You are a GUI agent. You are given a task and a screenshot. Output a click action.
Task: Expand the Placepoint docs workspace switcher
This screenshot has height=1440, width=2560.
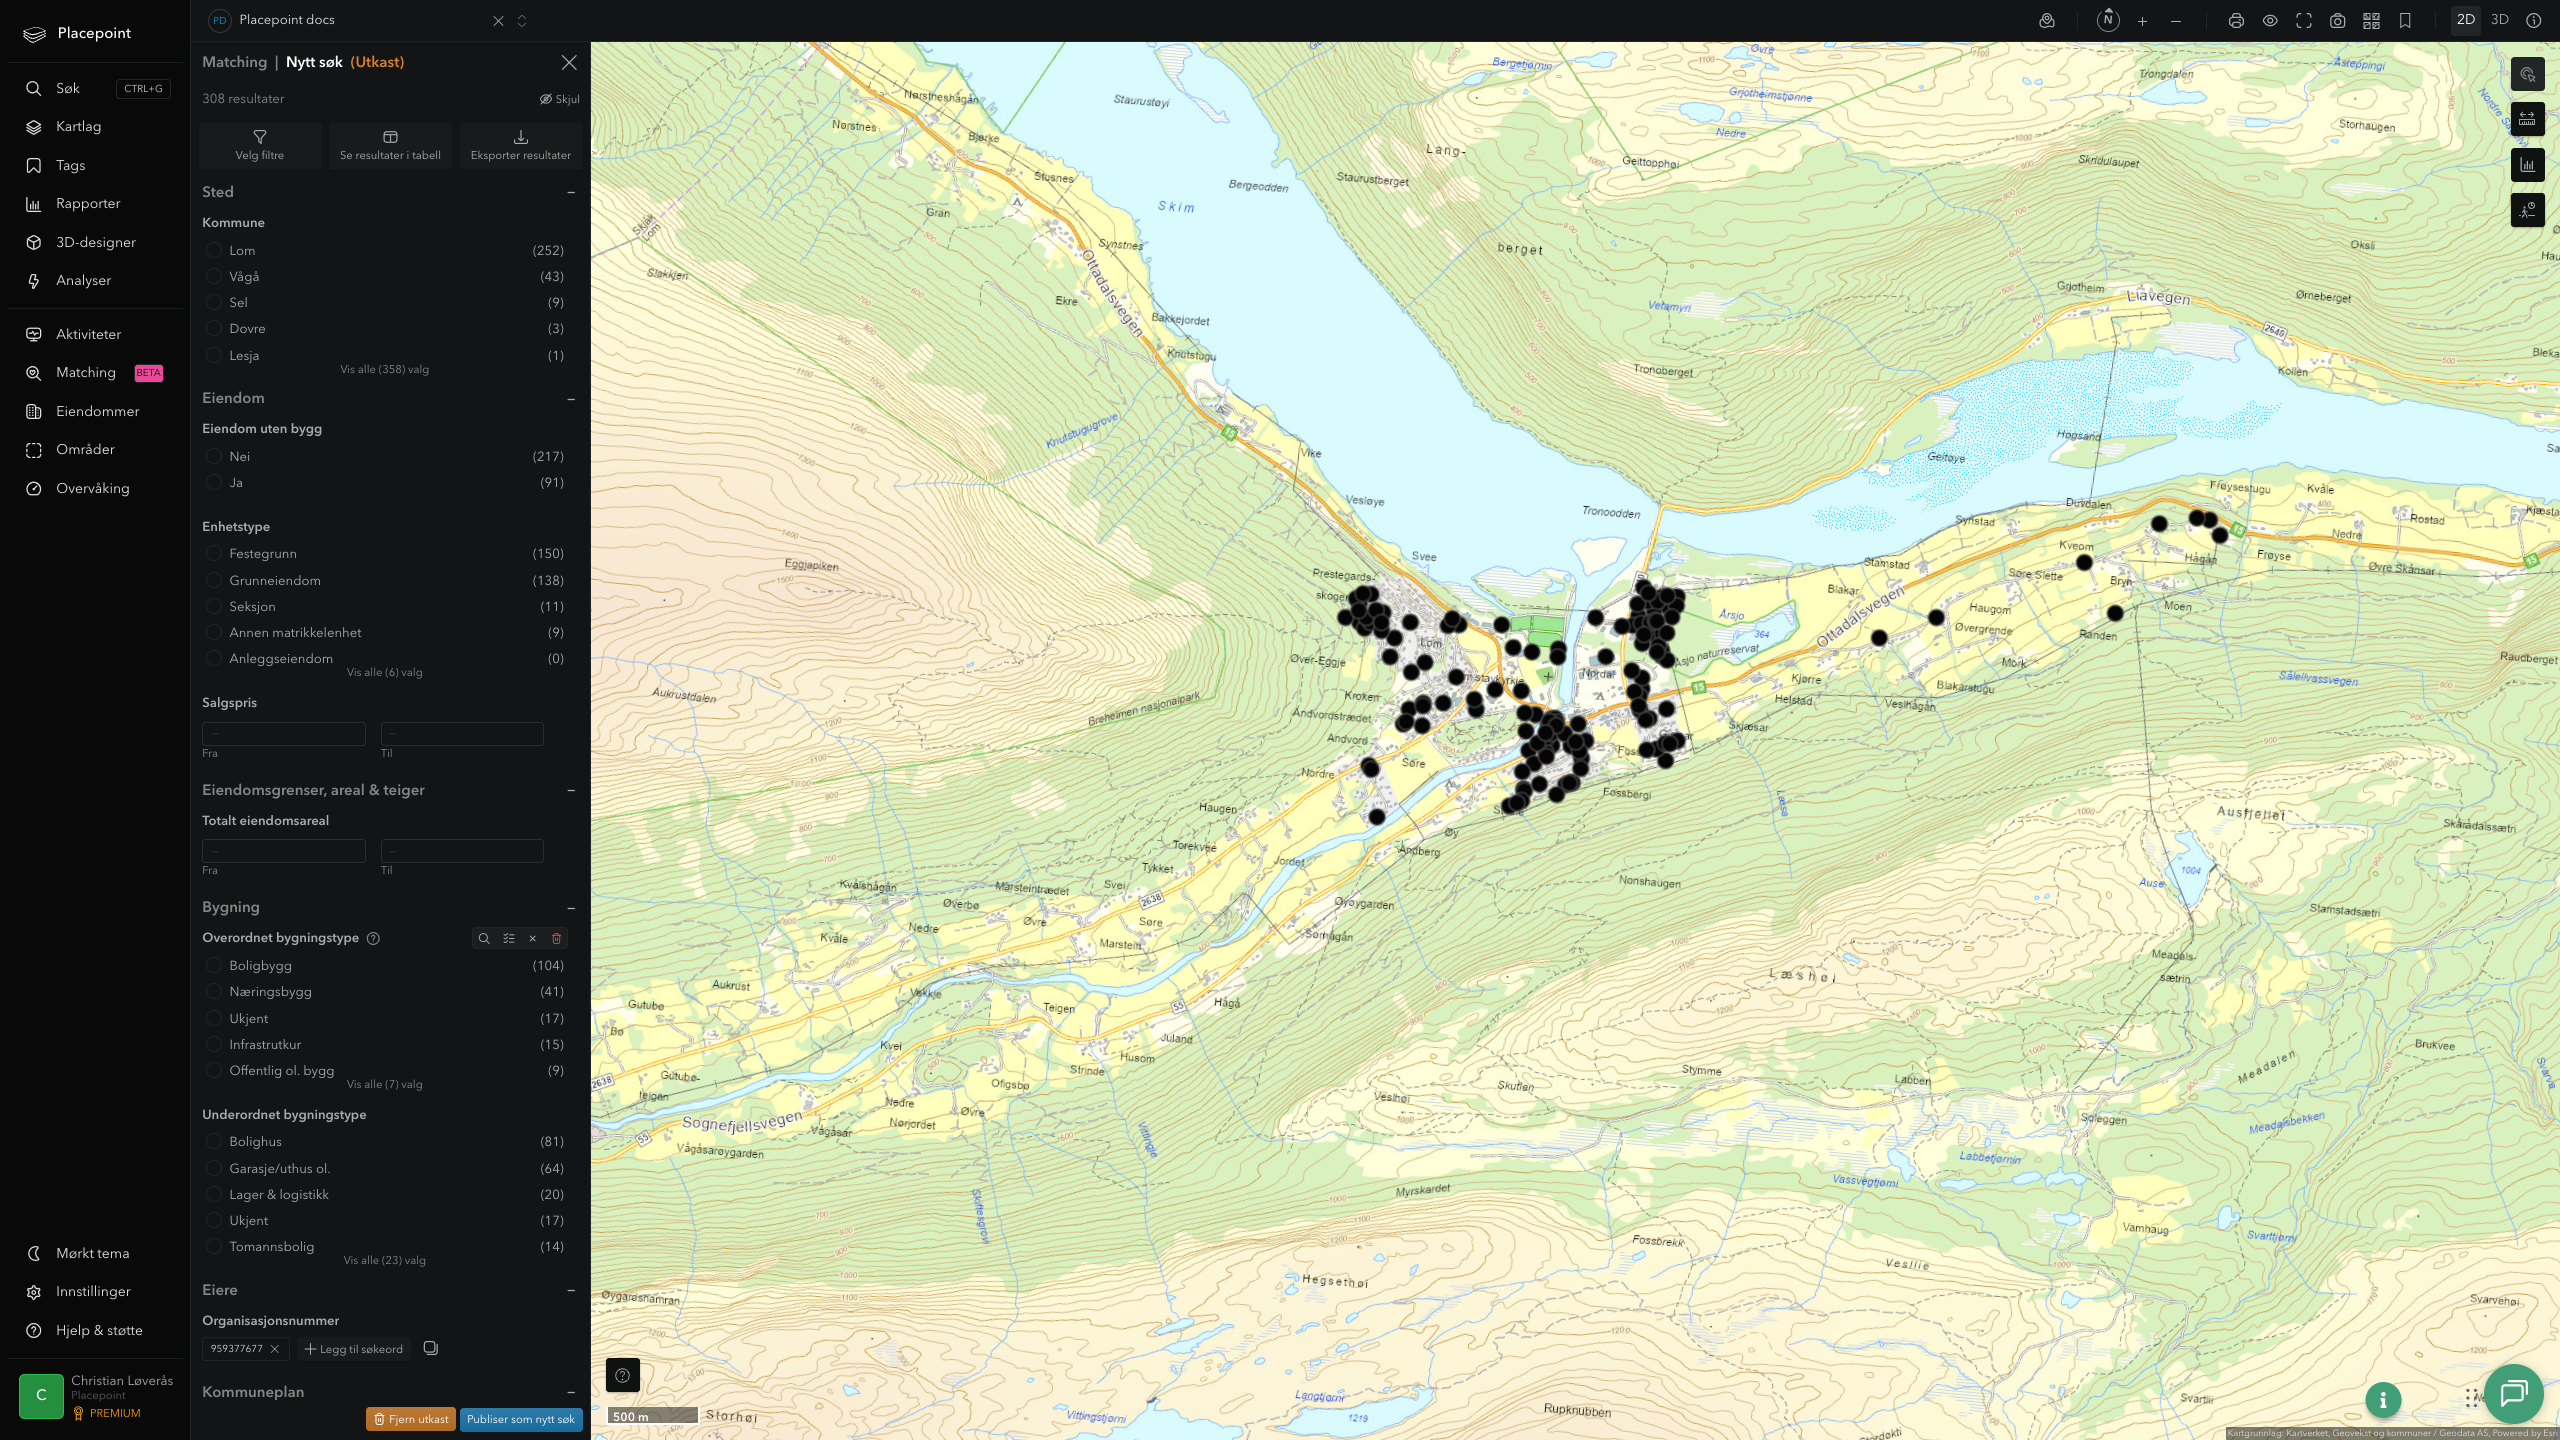coord(522,21)
